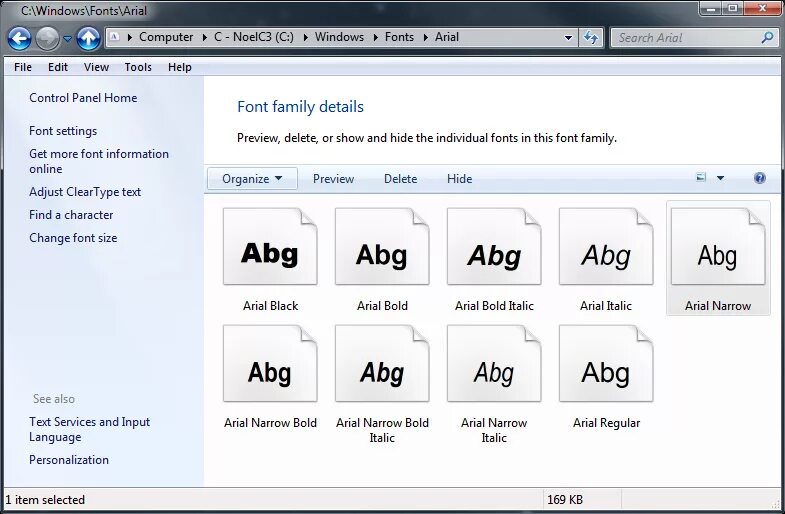Go back with the blue Back arrow
Image resolution: width=785 pixels, height=514 pixels.
tap(19, 38)
